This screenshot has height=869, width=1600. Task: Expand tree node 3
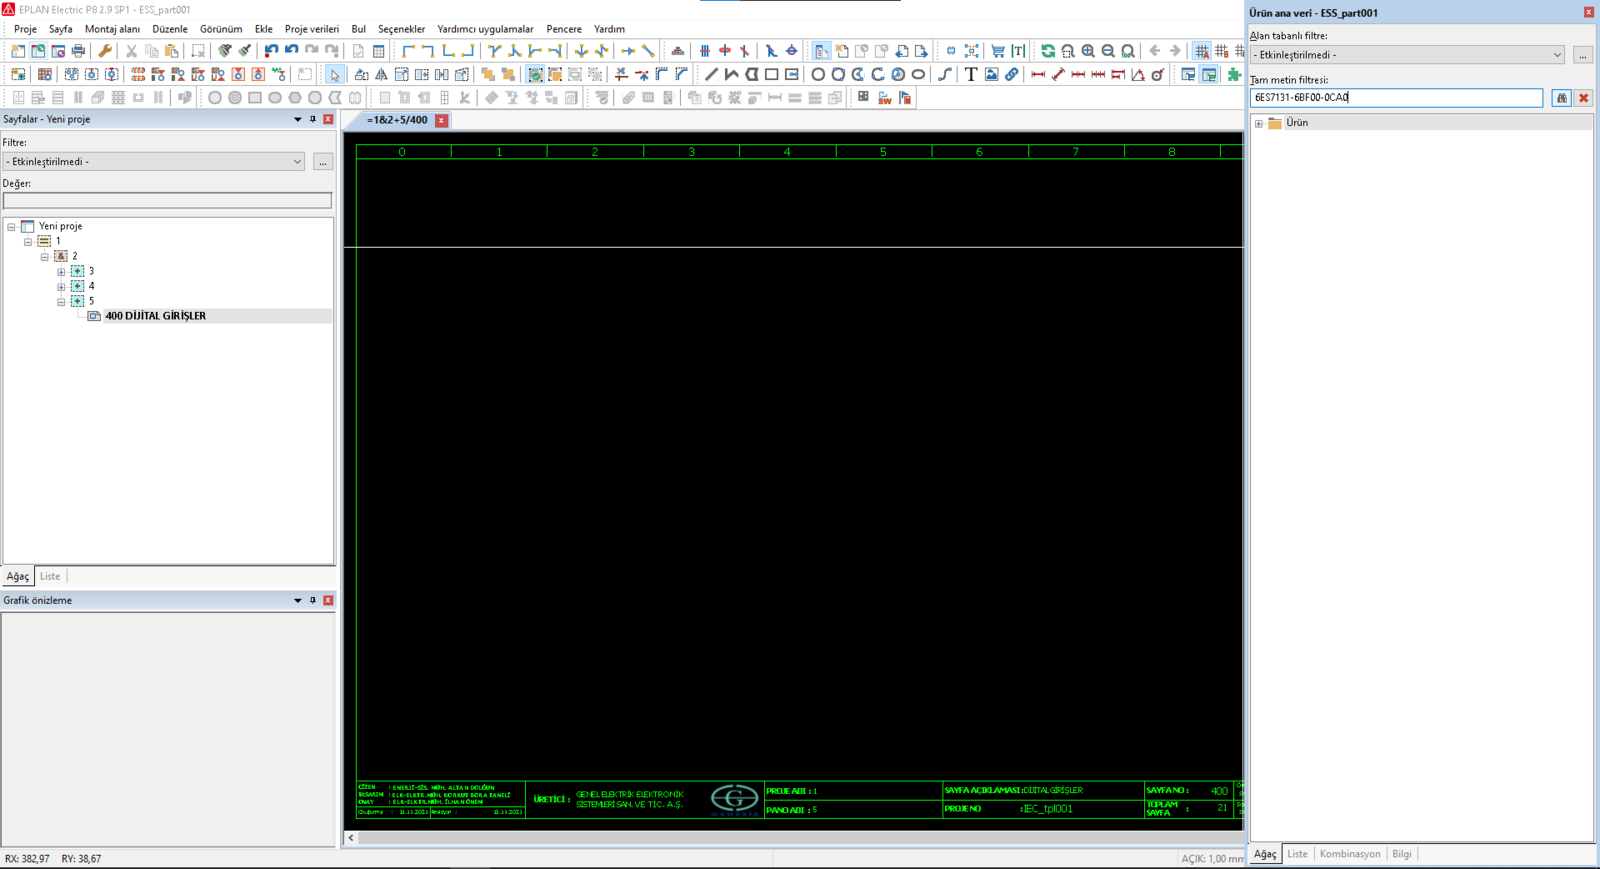[x=61, y=272]
